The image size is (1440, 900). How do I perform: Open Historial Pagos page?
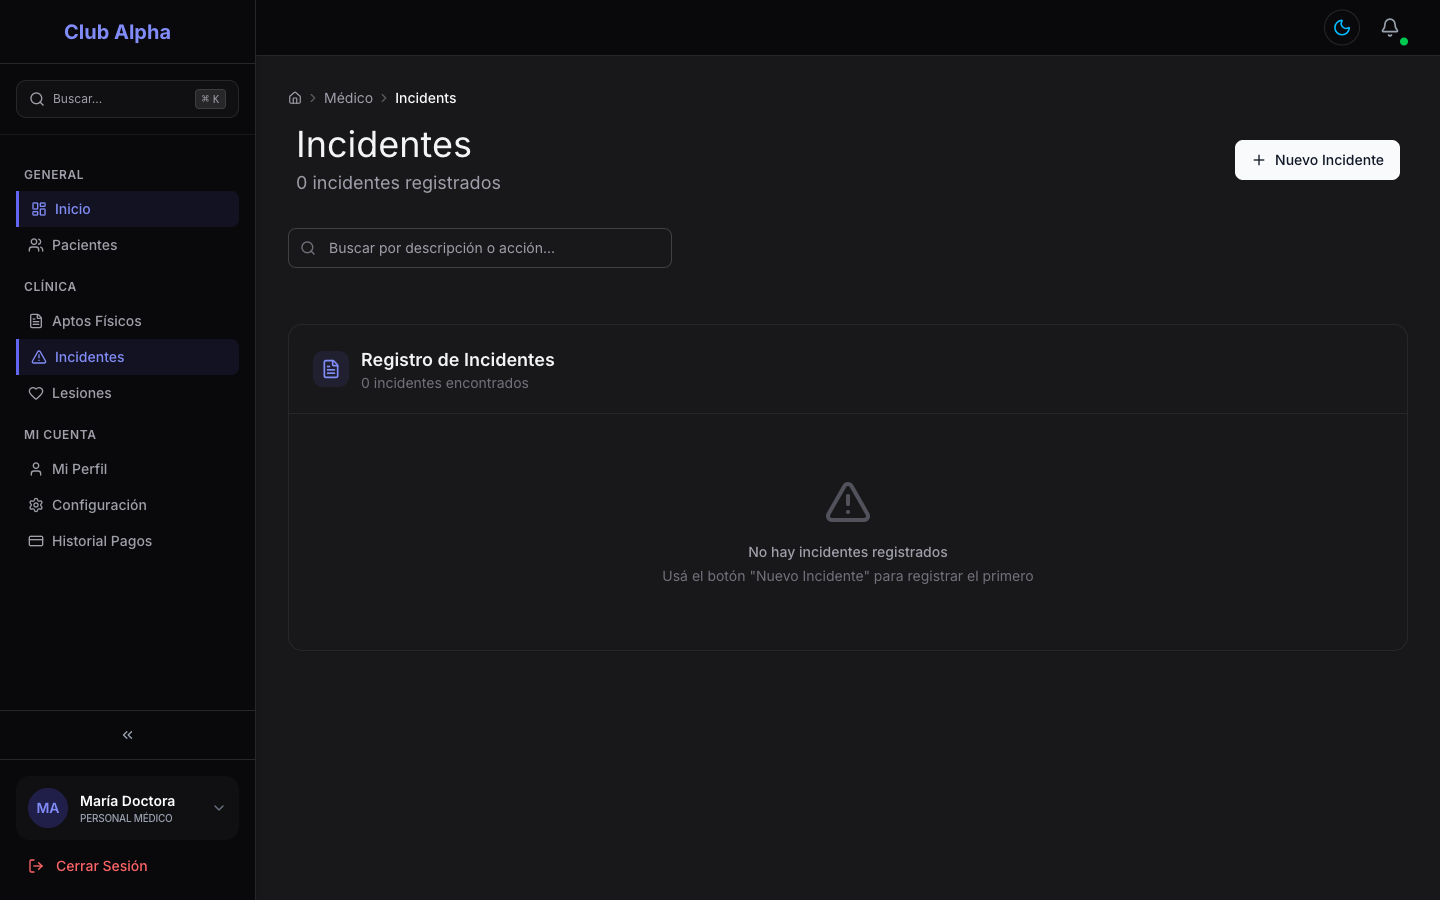127,541
